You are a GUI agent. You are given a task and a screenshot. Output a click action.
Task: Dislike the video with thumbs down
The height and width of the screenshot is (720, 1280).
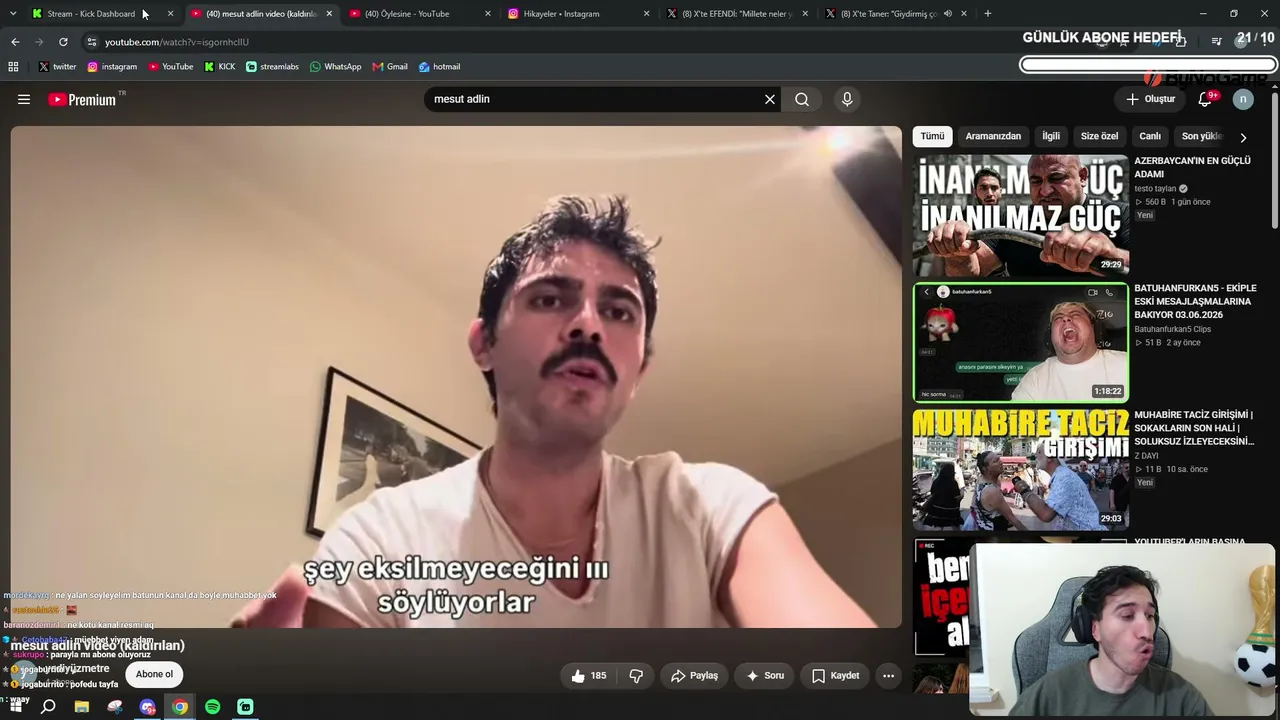[x=636, y=676]
